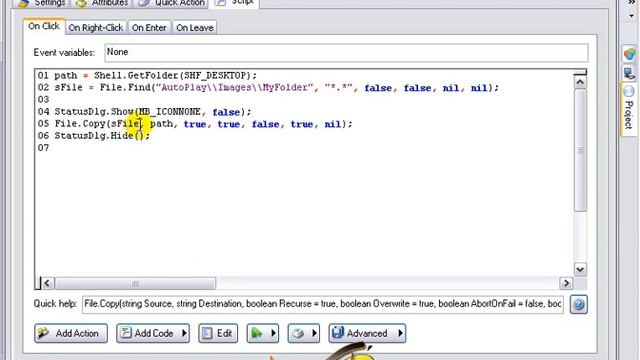Image resolution: width=640 pixels, height=360 pixels.
Task: Click the colorful spheres icon in side pane
Action: pos(629,54)
